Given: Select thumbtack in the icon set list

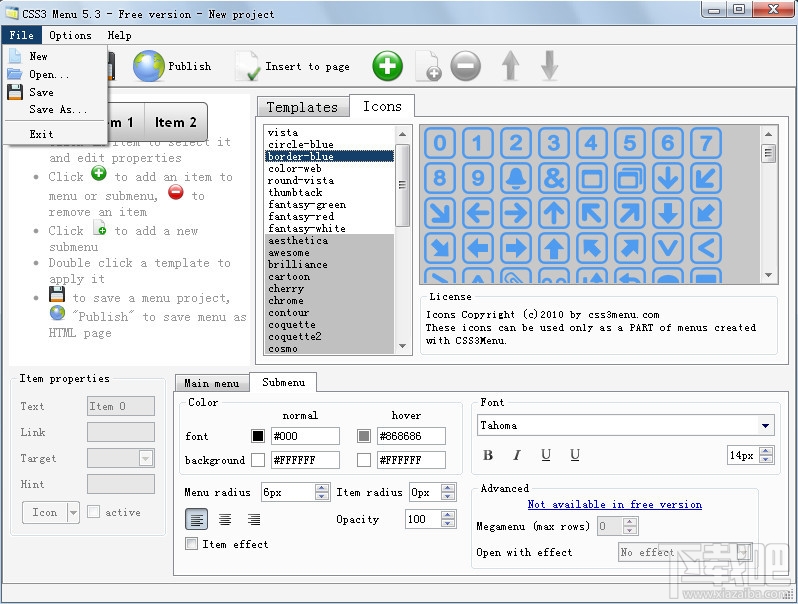Looking at the screenshot, I should [329, 192].
